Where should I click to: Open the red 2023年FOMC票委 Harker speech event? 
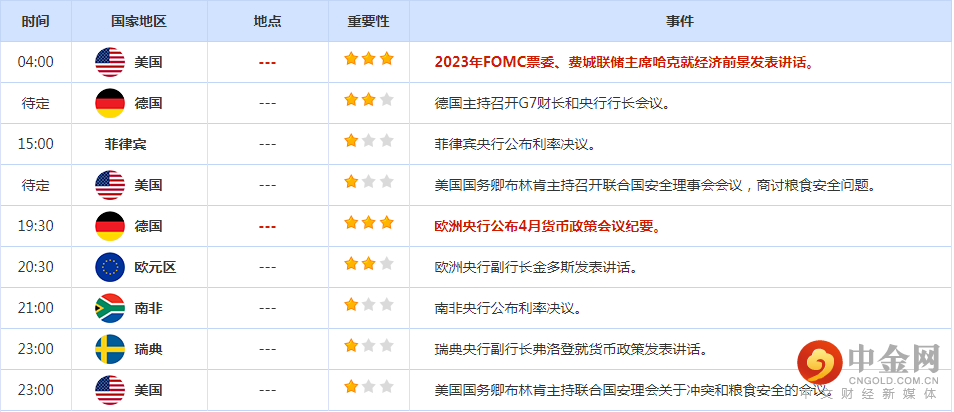[625, 62]
